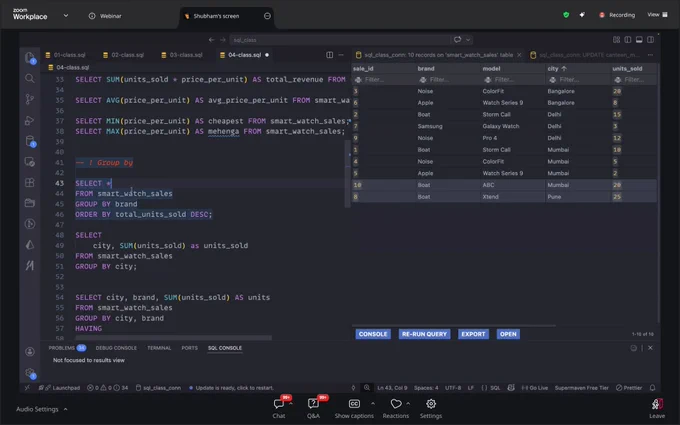Open the Explorer icon in activity bar
The image size is (680, 425).
(x=29, y=57)
